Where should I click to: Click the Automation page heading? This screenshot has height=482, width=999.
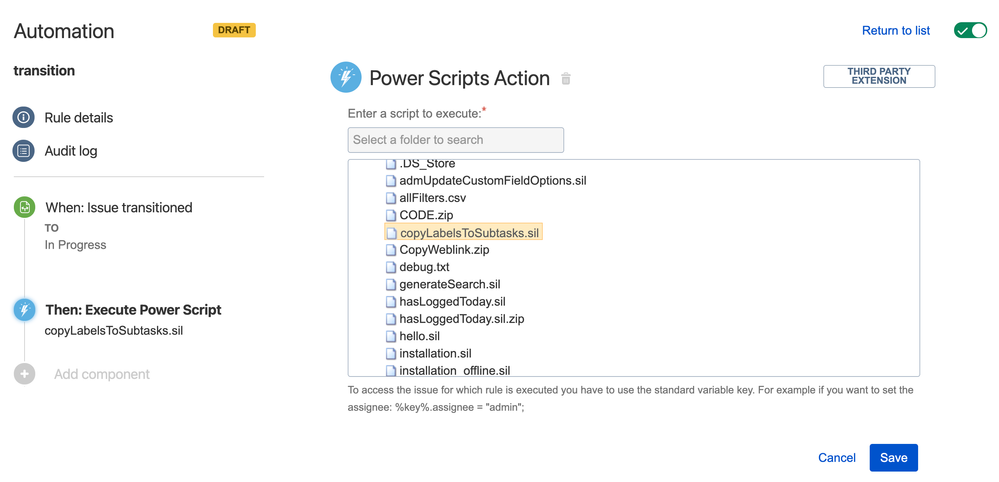click(x=64, y=31)
